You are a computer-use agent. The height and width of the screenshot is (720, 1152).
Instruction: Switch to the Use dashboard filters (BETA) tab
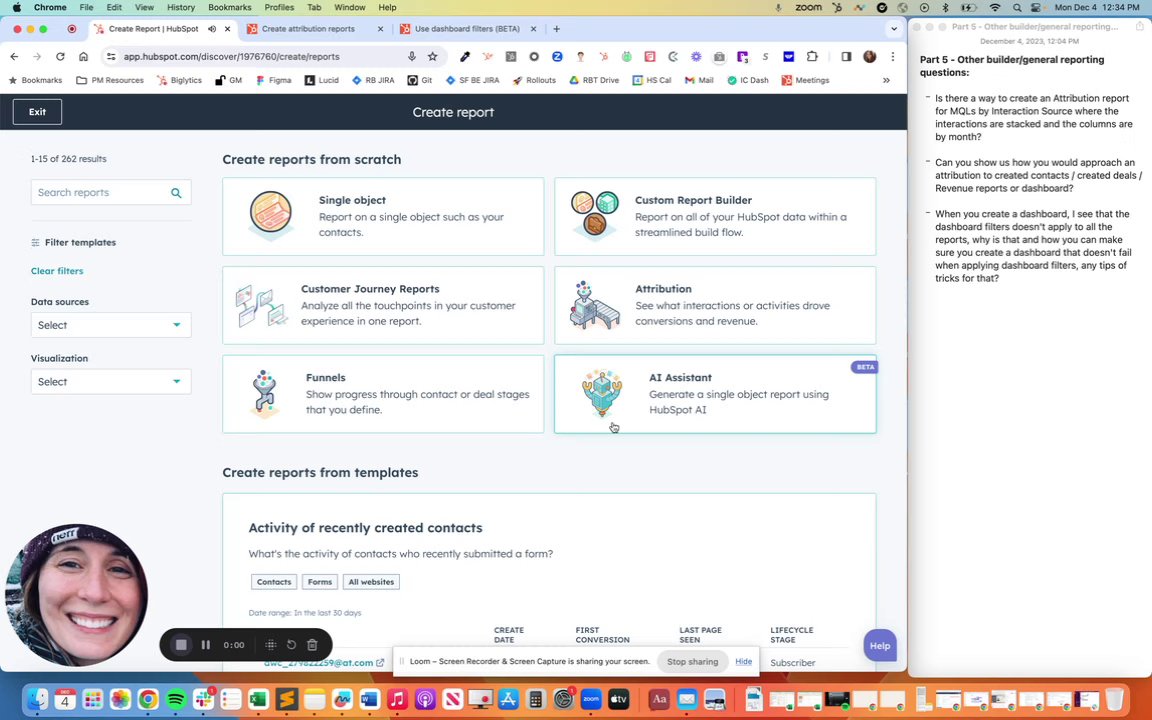click(467, 29)
